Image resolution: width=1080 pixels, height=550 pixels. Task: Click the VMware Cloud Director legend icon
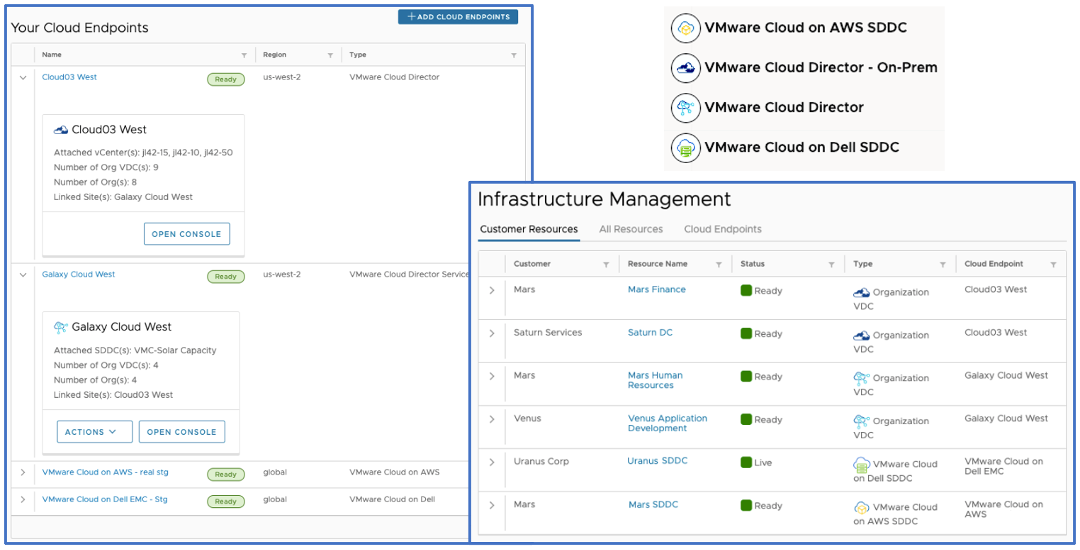686,107
